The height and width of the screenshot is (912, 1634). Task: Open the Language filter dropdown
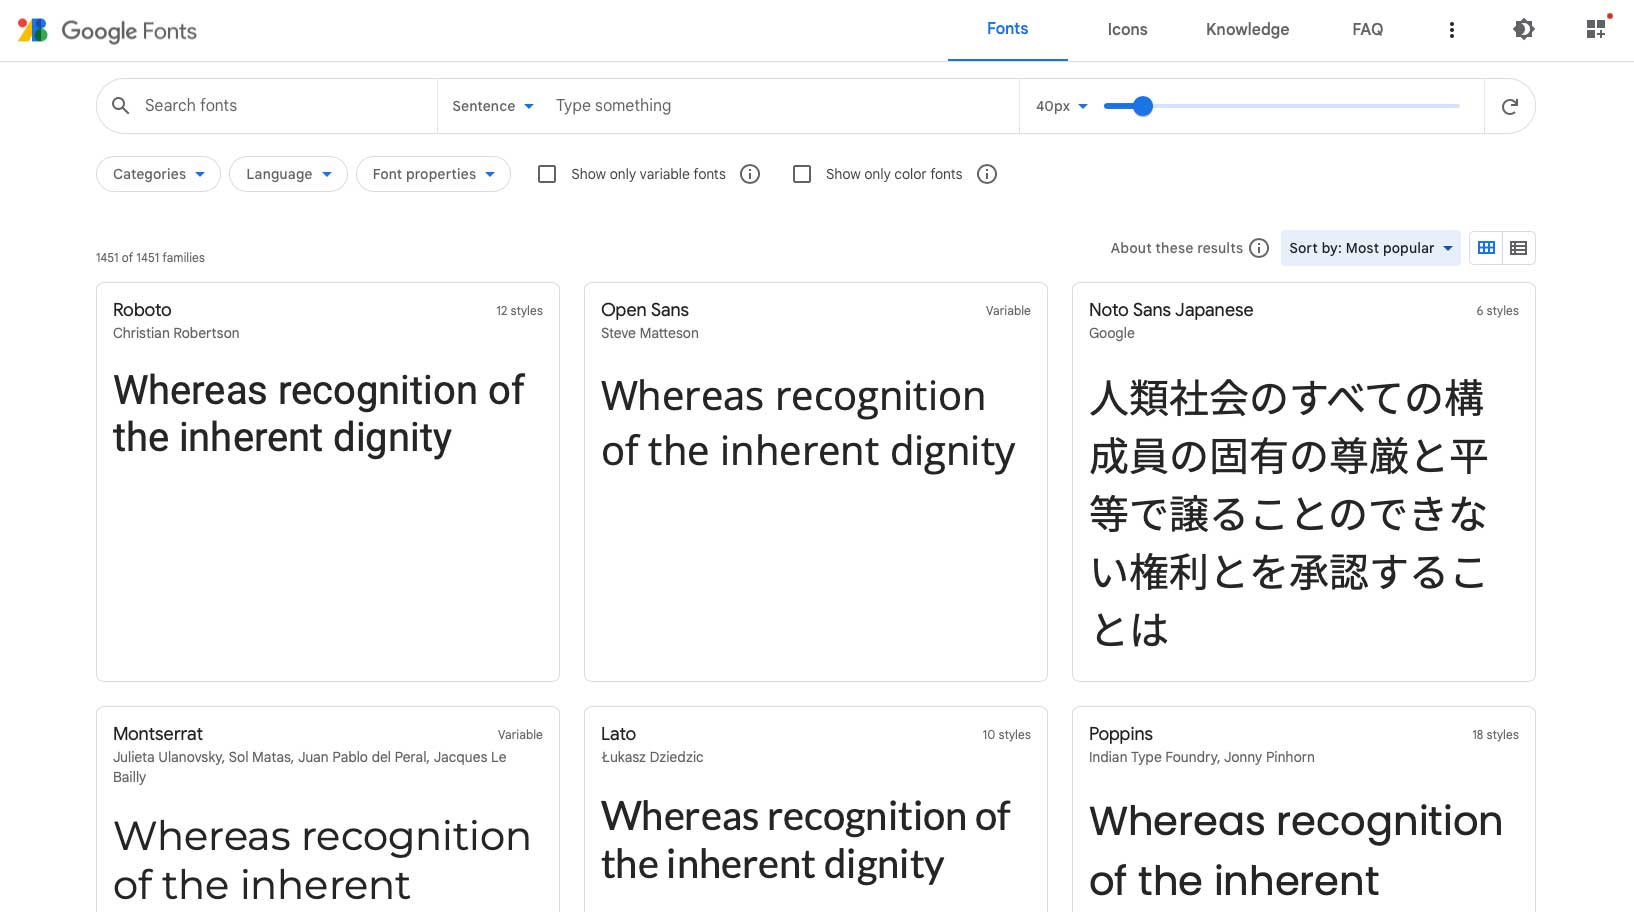[x=287, y=173]
